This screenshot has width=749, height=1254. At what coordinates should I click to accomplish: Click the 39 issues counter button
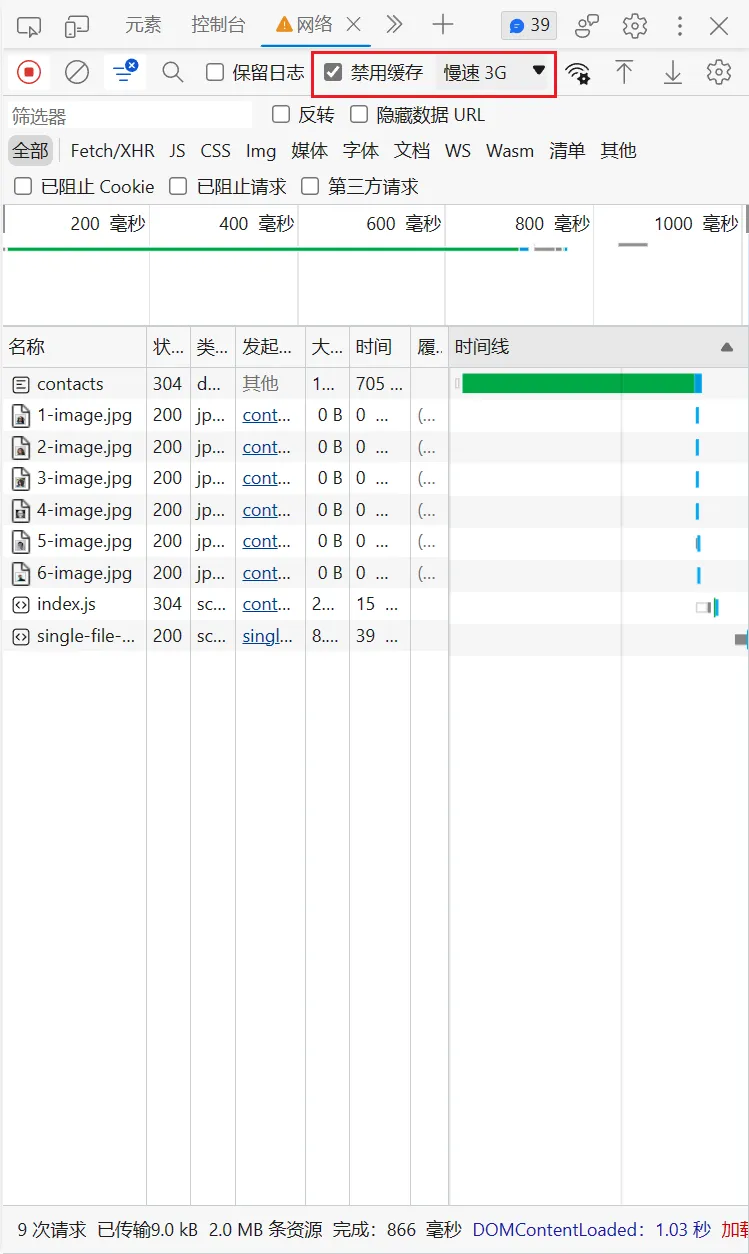pyautogui.click(x=529, y=26)
